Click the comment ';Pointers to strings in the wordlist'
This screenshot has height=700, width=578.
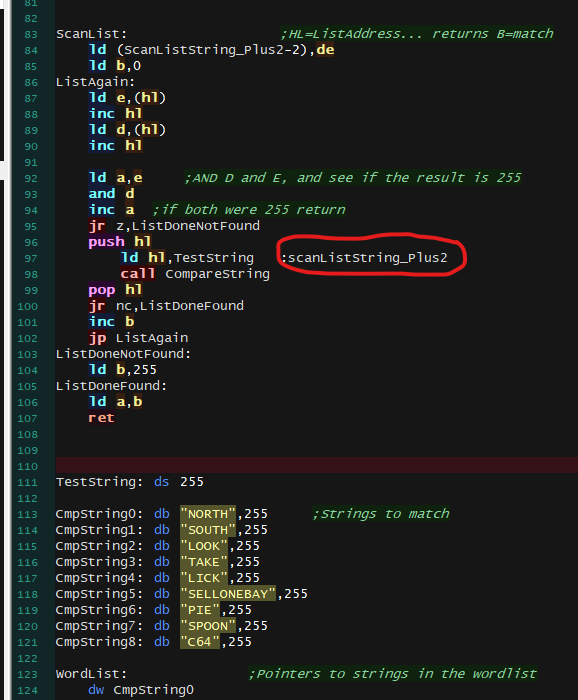coord(393,674)
